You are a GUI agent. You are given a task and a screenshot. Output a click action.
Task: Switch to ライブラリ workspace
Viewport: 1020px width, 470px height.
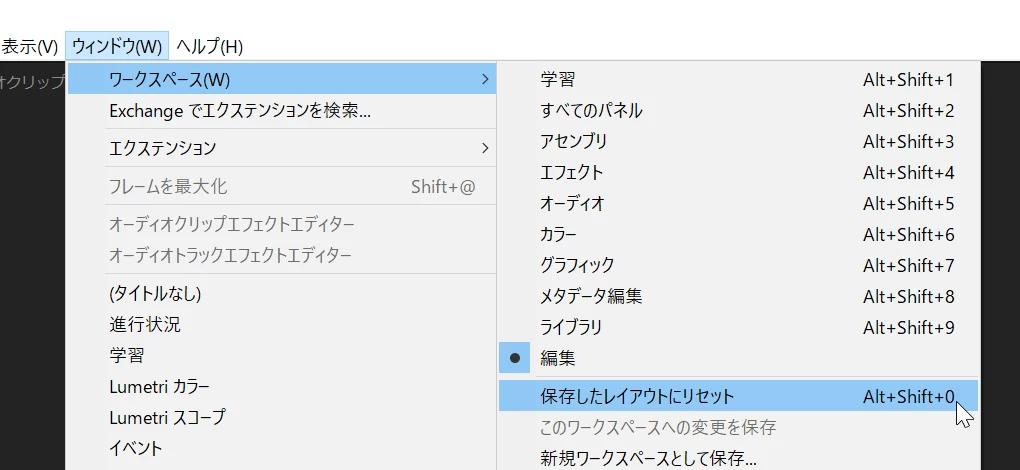(738, 327)
